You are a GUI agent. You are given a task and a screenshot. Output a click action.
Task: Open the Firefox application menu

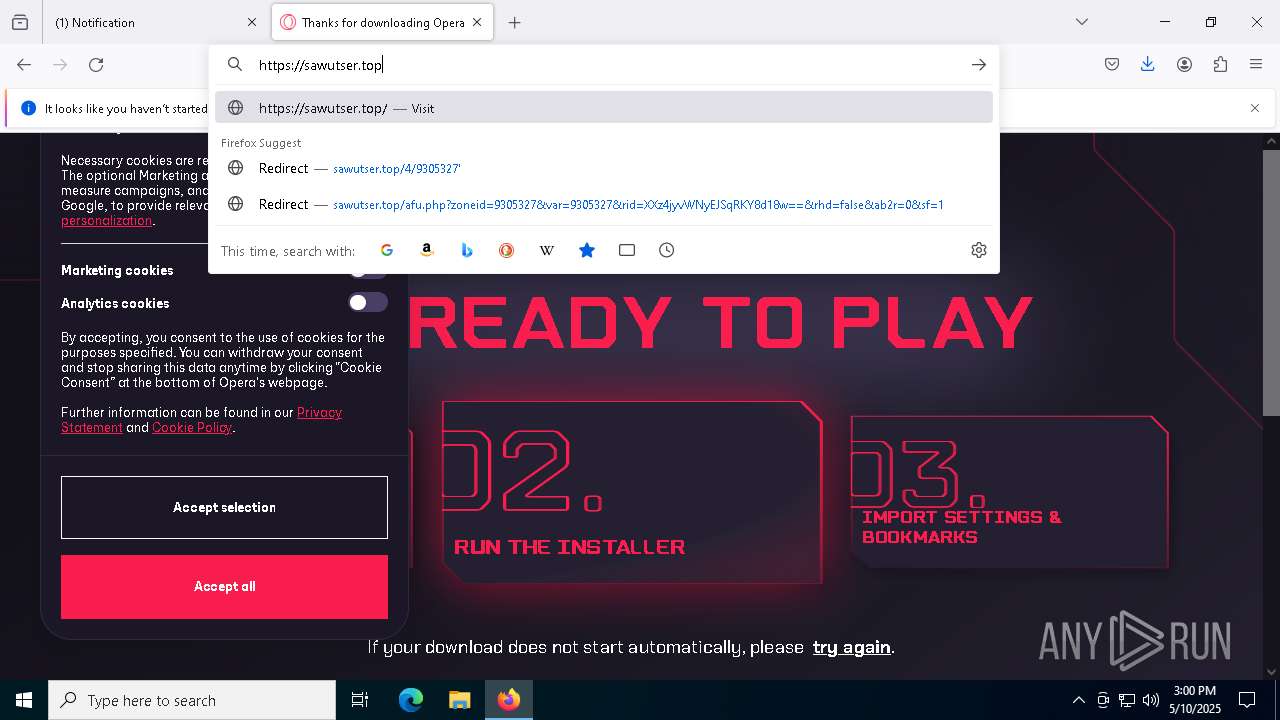pos(1256,65)
